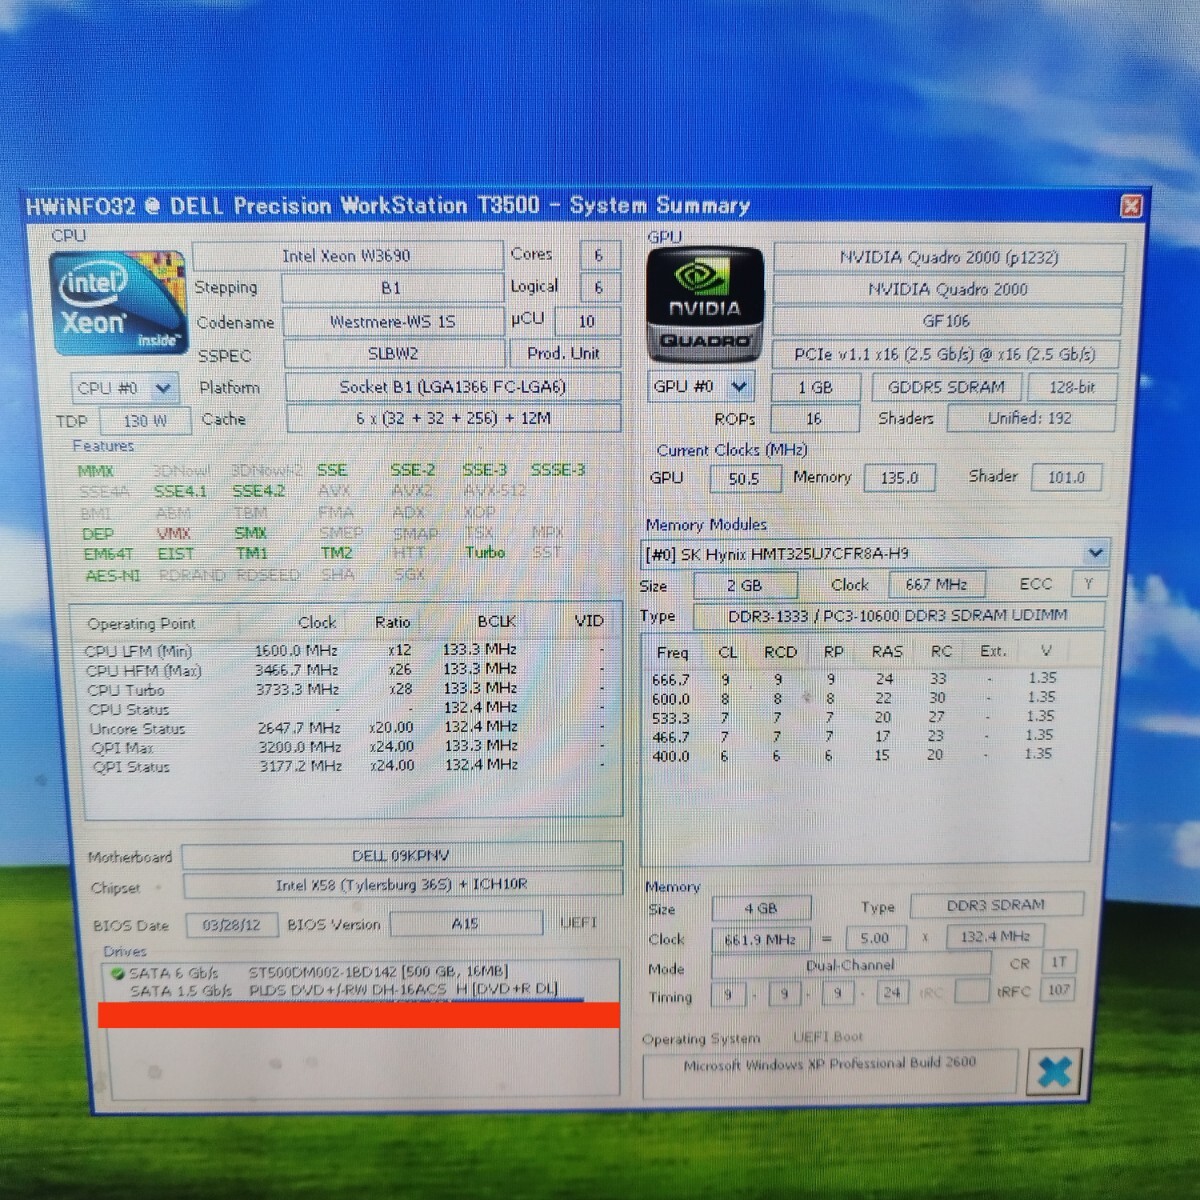Select the 533.3 memory timing row
The image size is (1200, 1200).
click(854, 717)
